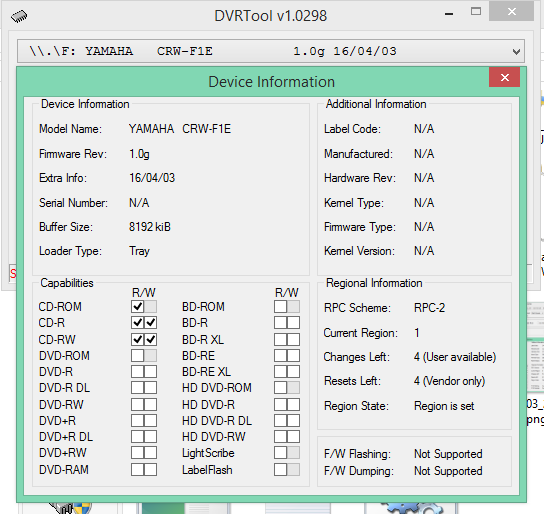Screen dimensions: 544x514
Task: Click the Extra Info value 16/04/03
Action: click(152, 178)
